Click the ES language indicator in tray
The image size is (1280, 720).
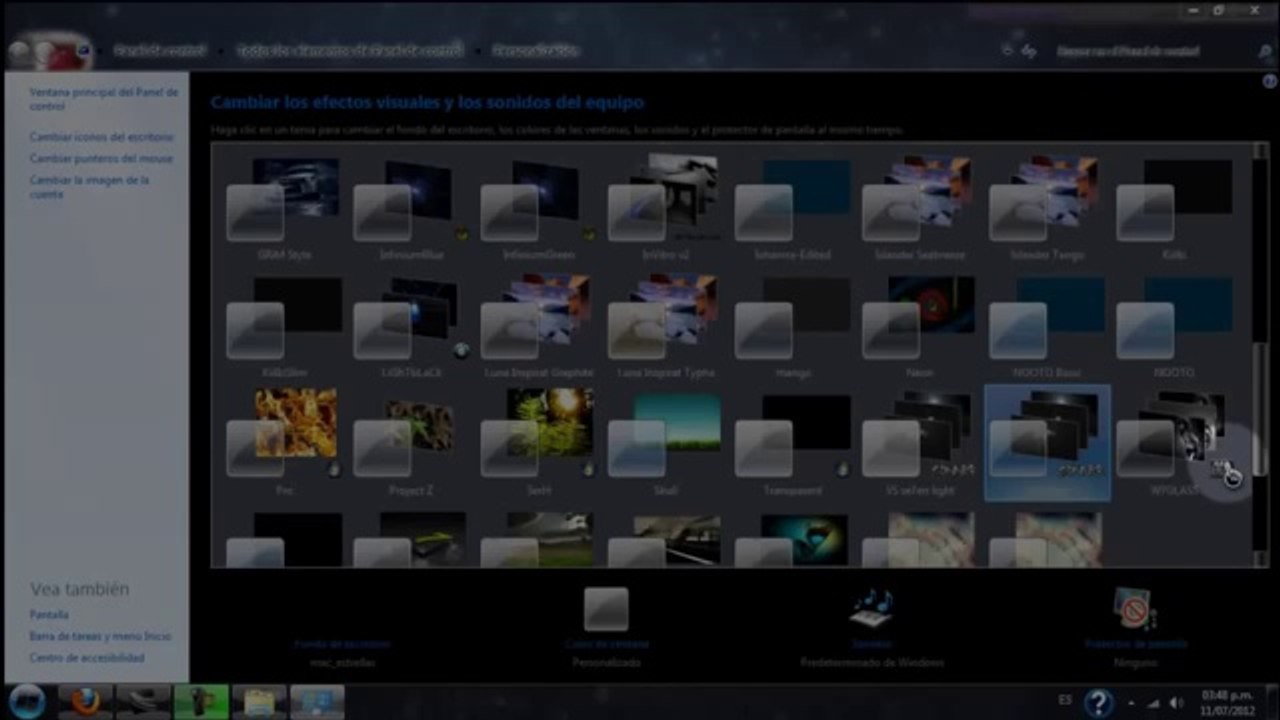coord(1066,702)
